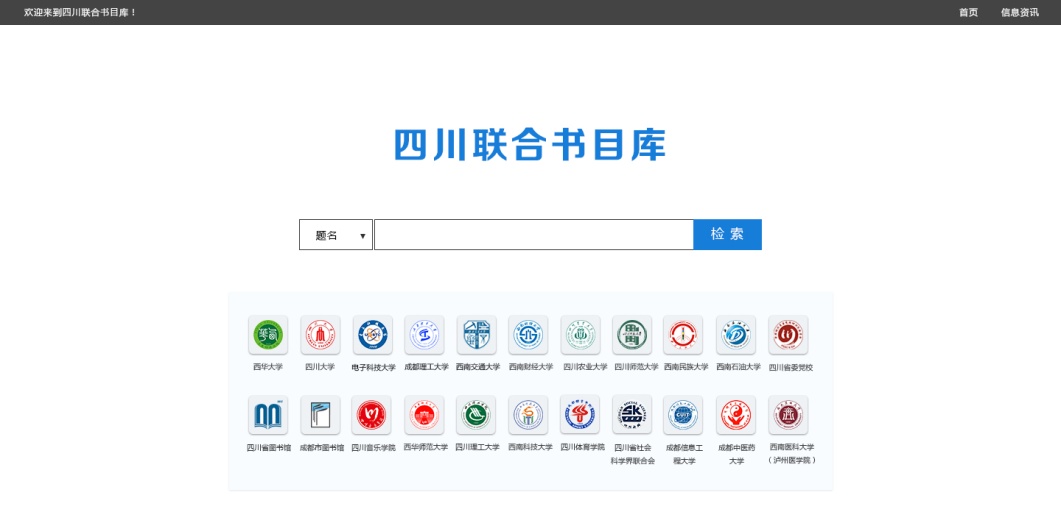Click the 欢迎来到四川联合书目库 welcome text
The image size is (1061, 523).
(x=81, y=12)
